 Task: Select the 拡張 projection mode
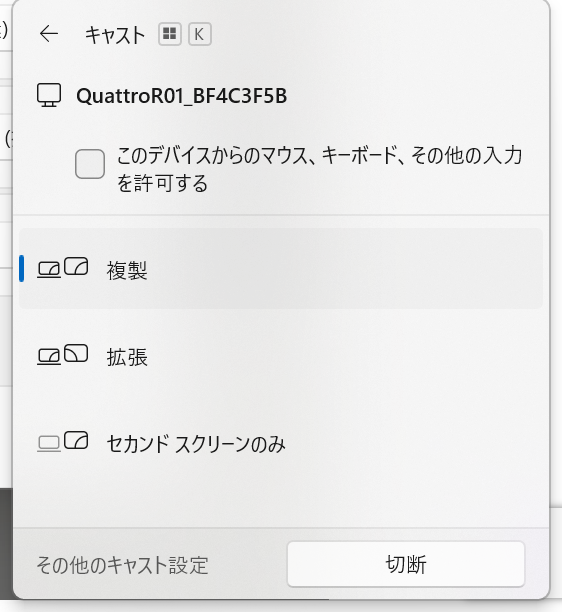[x=281, y=356]
